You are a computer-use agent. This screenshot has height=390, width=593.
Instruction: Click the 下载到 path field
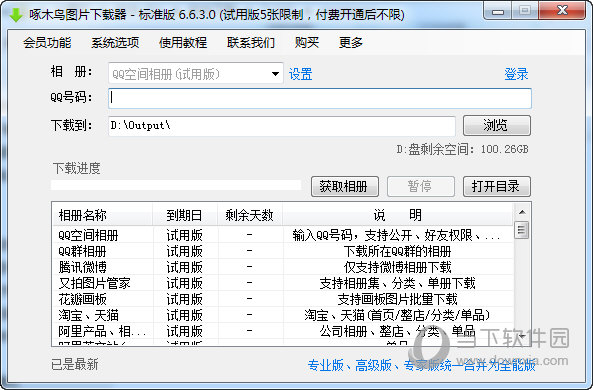point(282,126)
